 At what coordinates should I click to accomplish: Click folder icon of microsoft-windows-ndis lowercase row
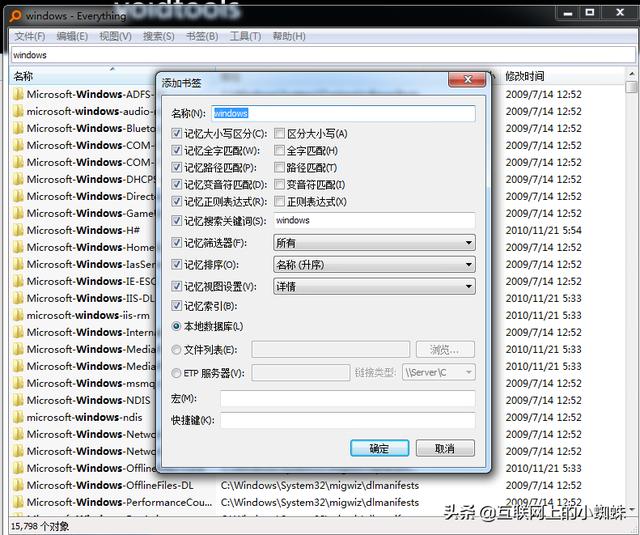point(18,417)
